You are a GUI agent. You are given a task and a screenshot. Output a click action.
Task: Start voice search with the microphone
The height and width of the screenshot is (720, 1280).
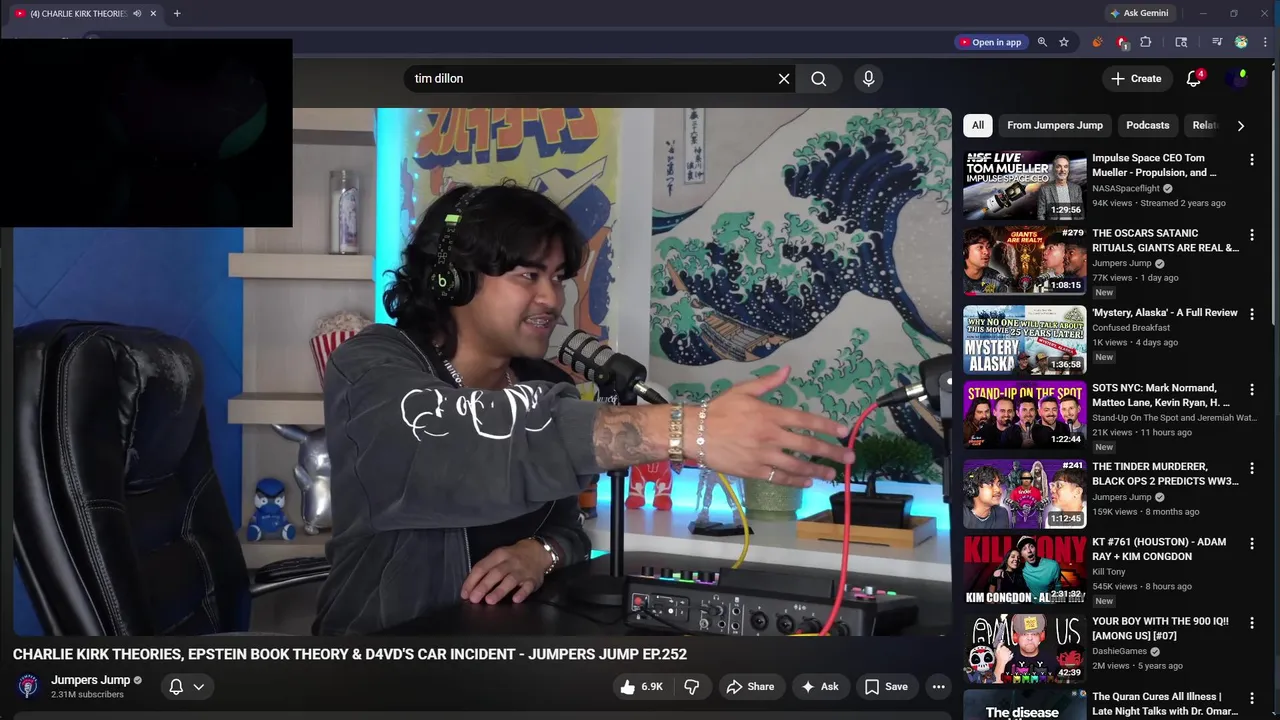click(868, 78)
